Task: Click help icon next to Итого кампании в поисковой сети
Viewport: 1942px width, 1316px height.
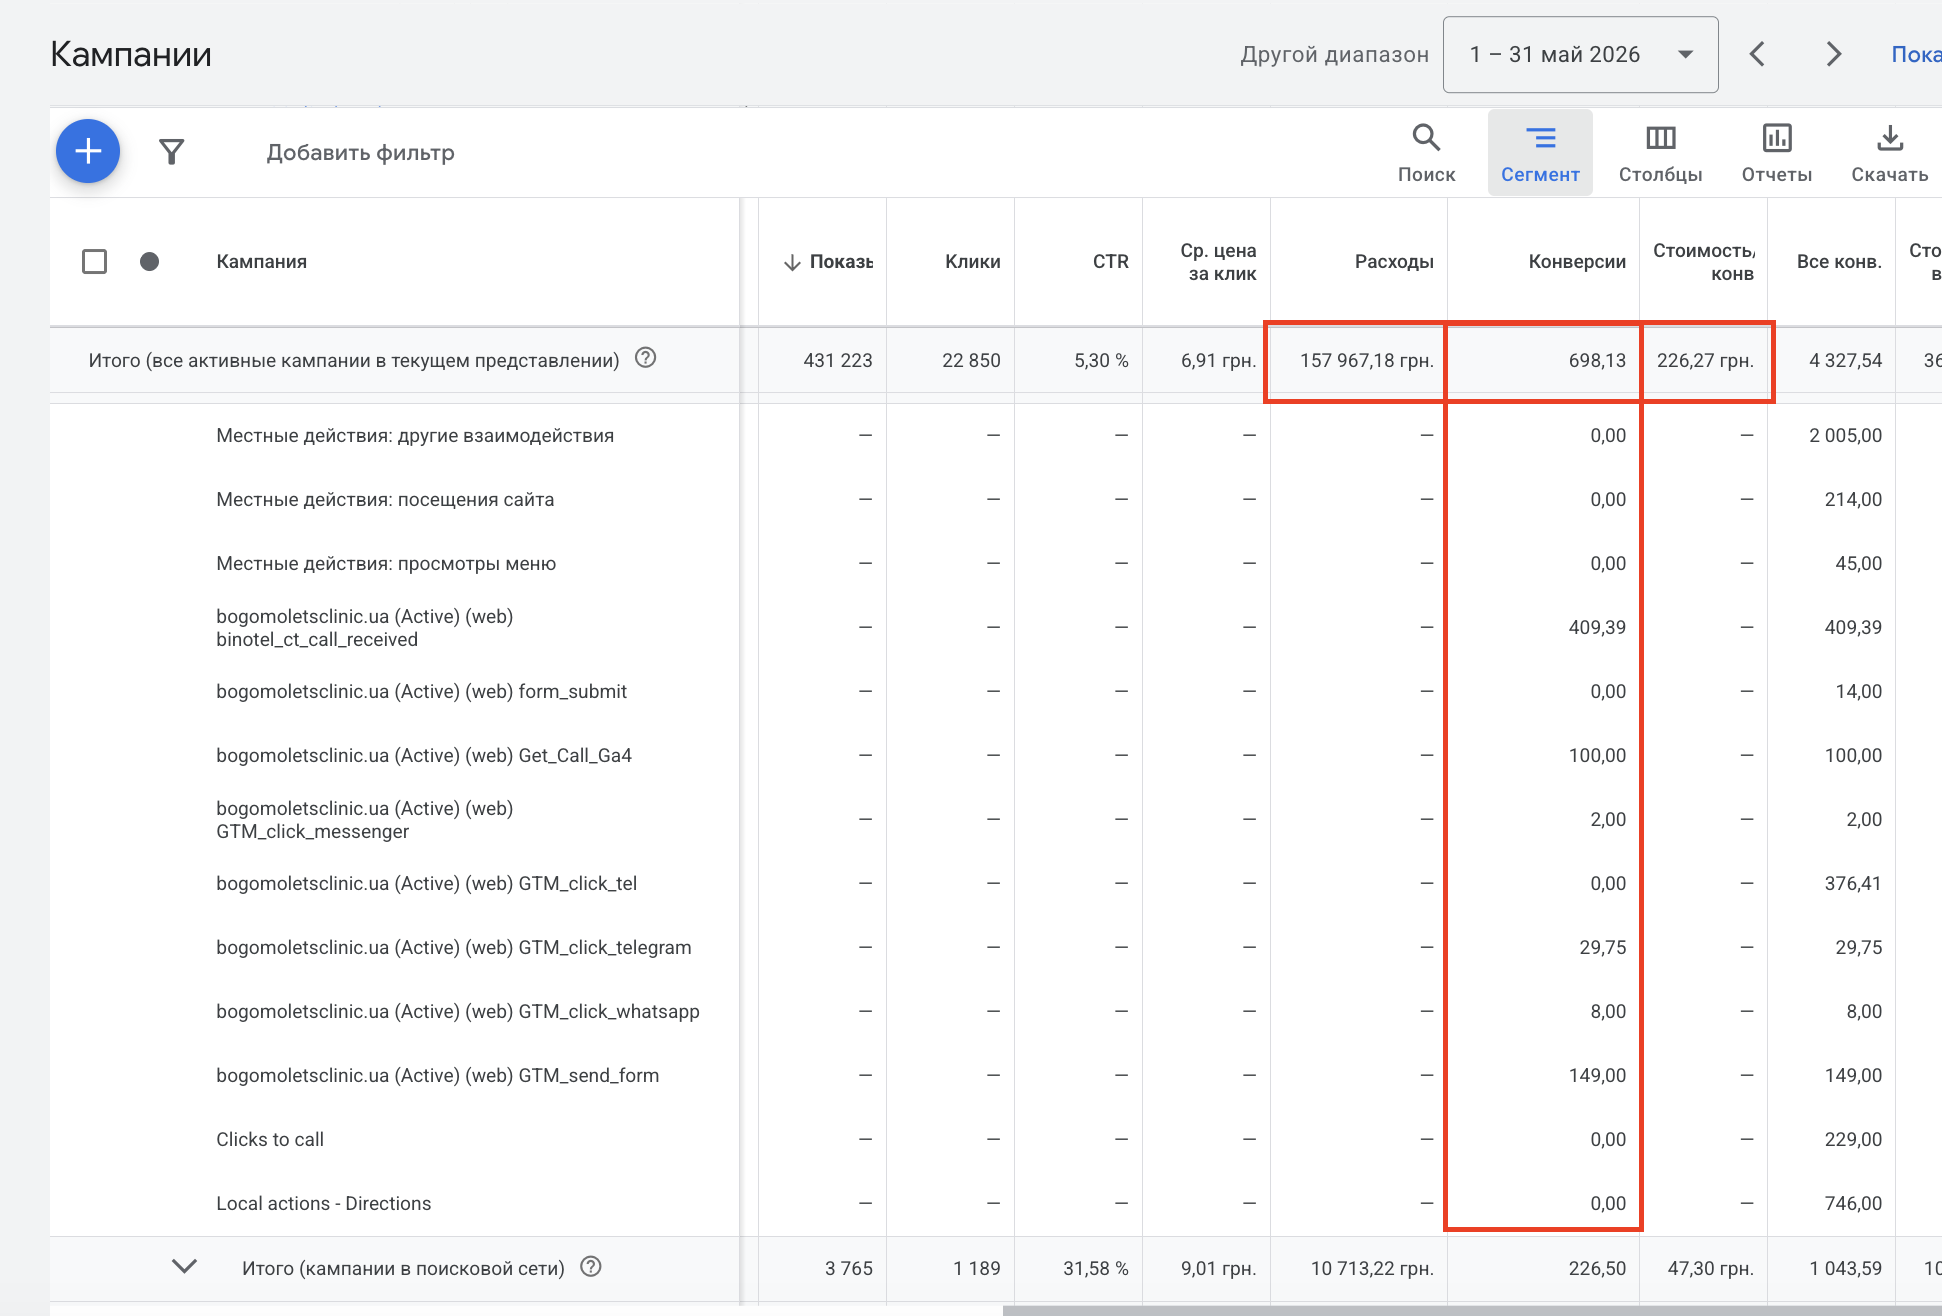Action: tap(591, 1267)
